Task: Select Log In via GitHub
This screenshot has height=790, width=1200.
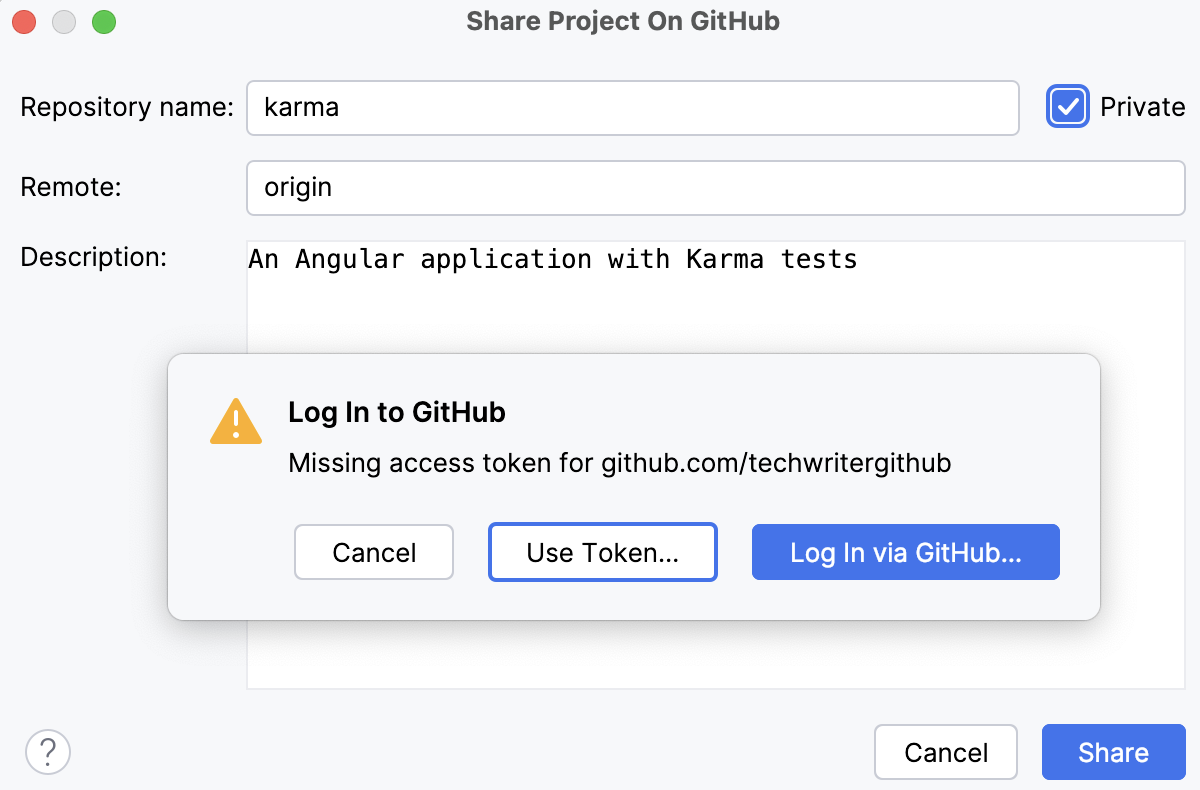Action: (905, 552)
